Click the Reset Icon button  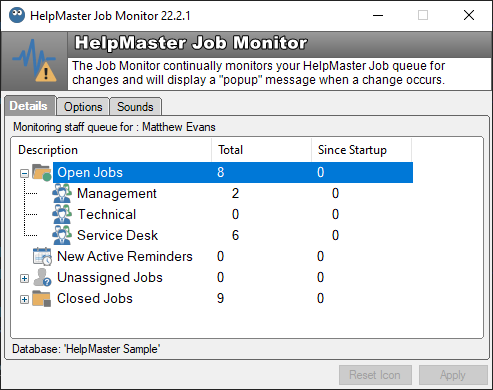coord(375,375)
